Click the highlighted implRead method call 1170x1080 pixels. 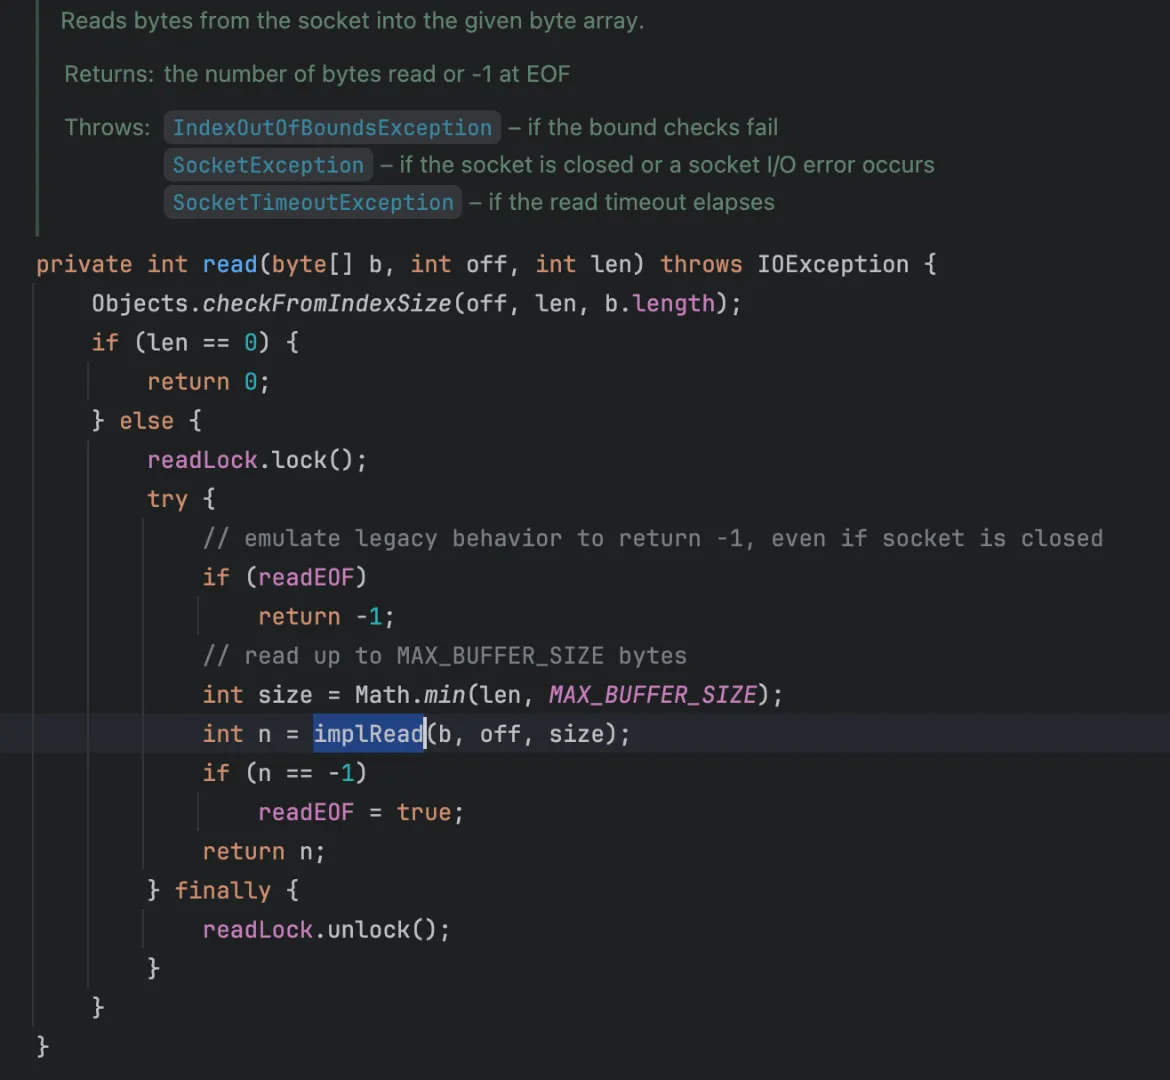pyautogui.click(x=369, y=734)
